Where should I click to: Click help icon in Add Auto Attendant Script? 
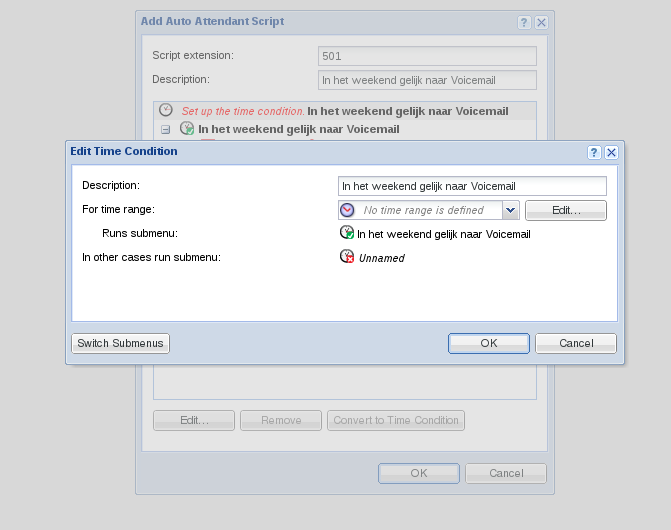click(x=524, y=22)
